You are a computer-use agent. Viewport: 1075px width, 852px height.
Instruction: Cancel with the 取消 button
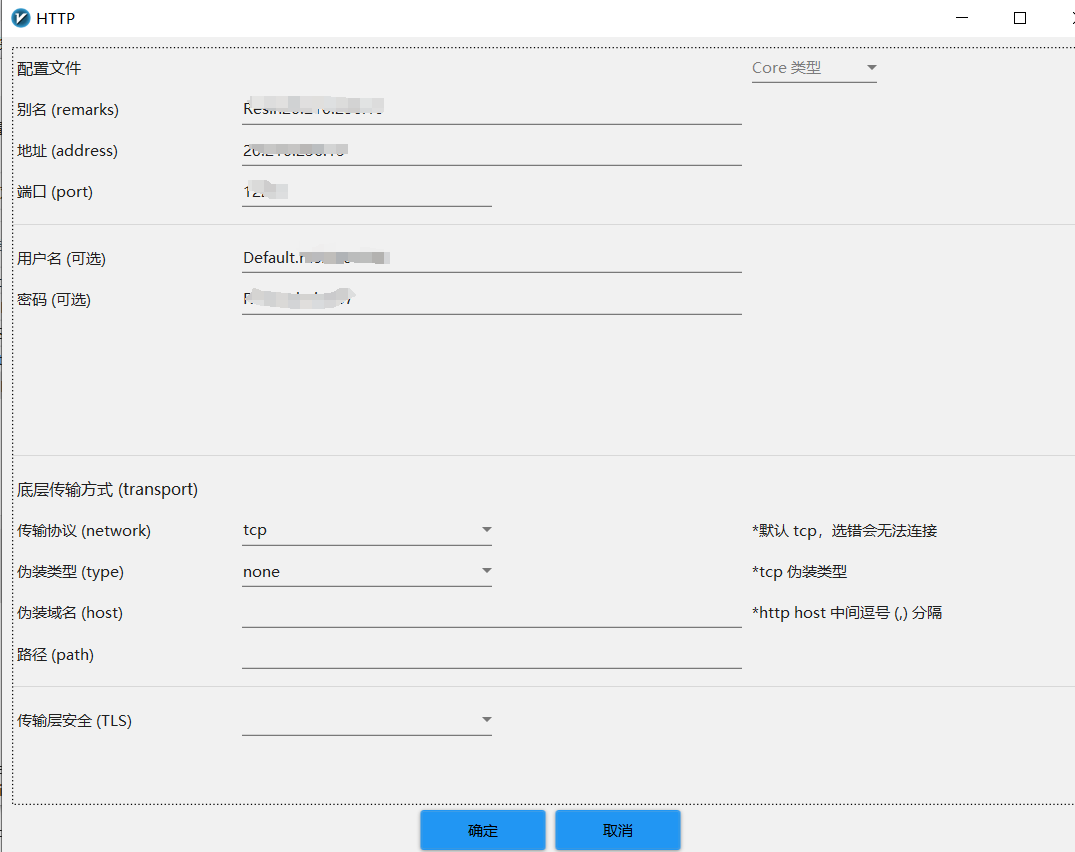(618, 830)
